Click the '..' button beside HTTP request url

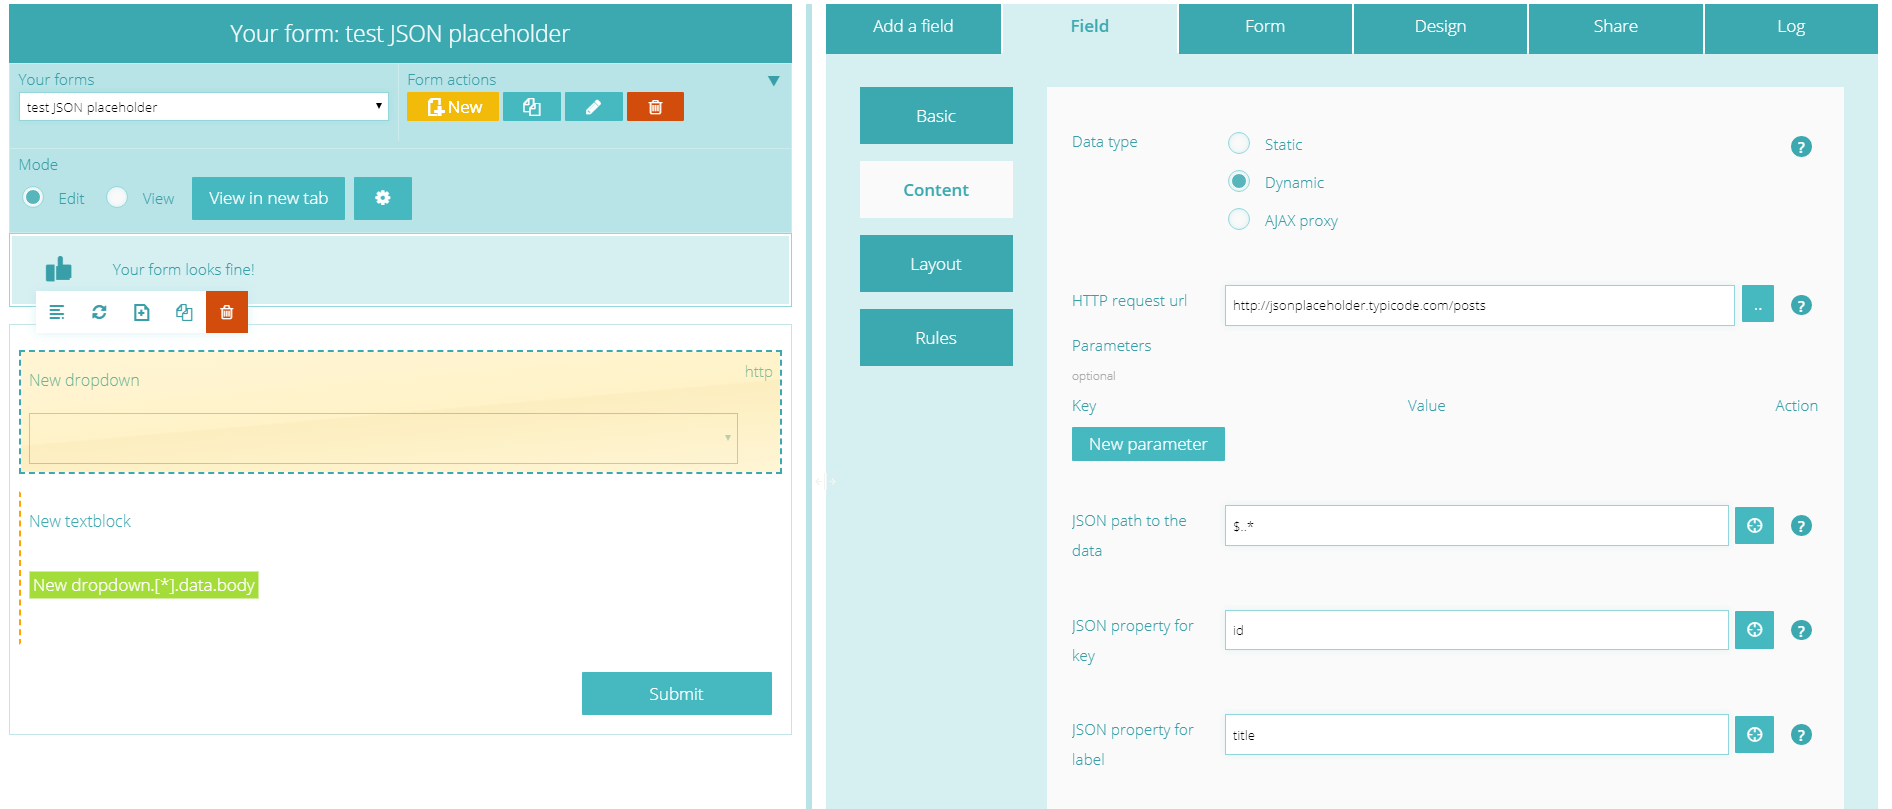coord(1757,304)
